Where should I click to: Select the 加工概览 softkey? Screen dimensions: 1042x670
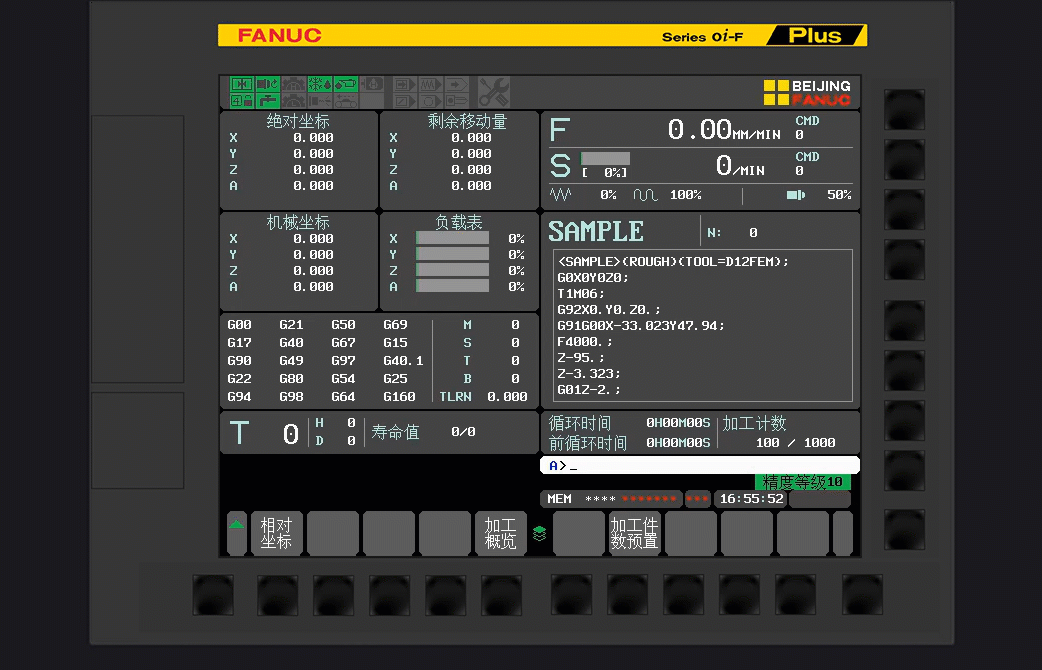(x=500, y=533)
